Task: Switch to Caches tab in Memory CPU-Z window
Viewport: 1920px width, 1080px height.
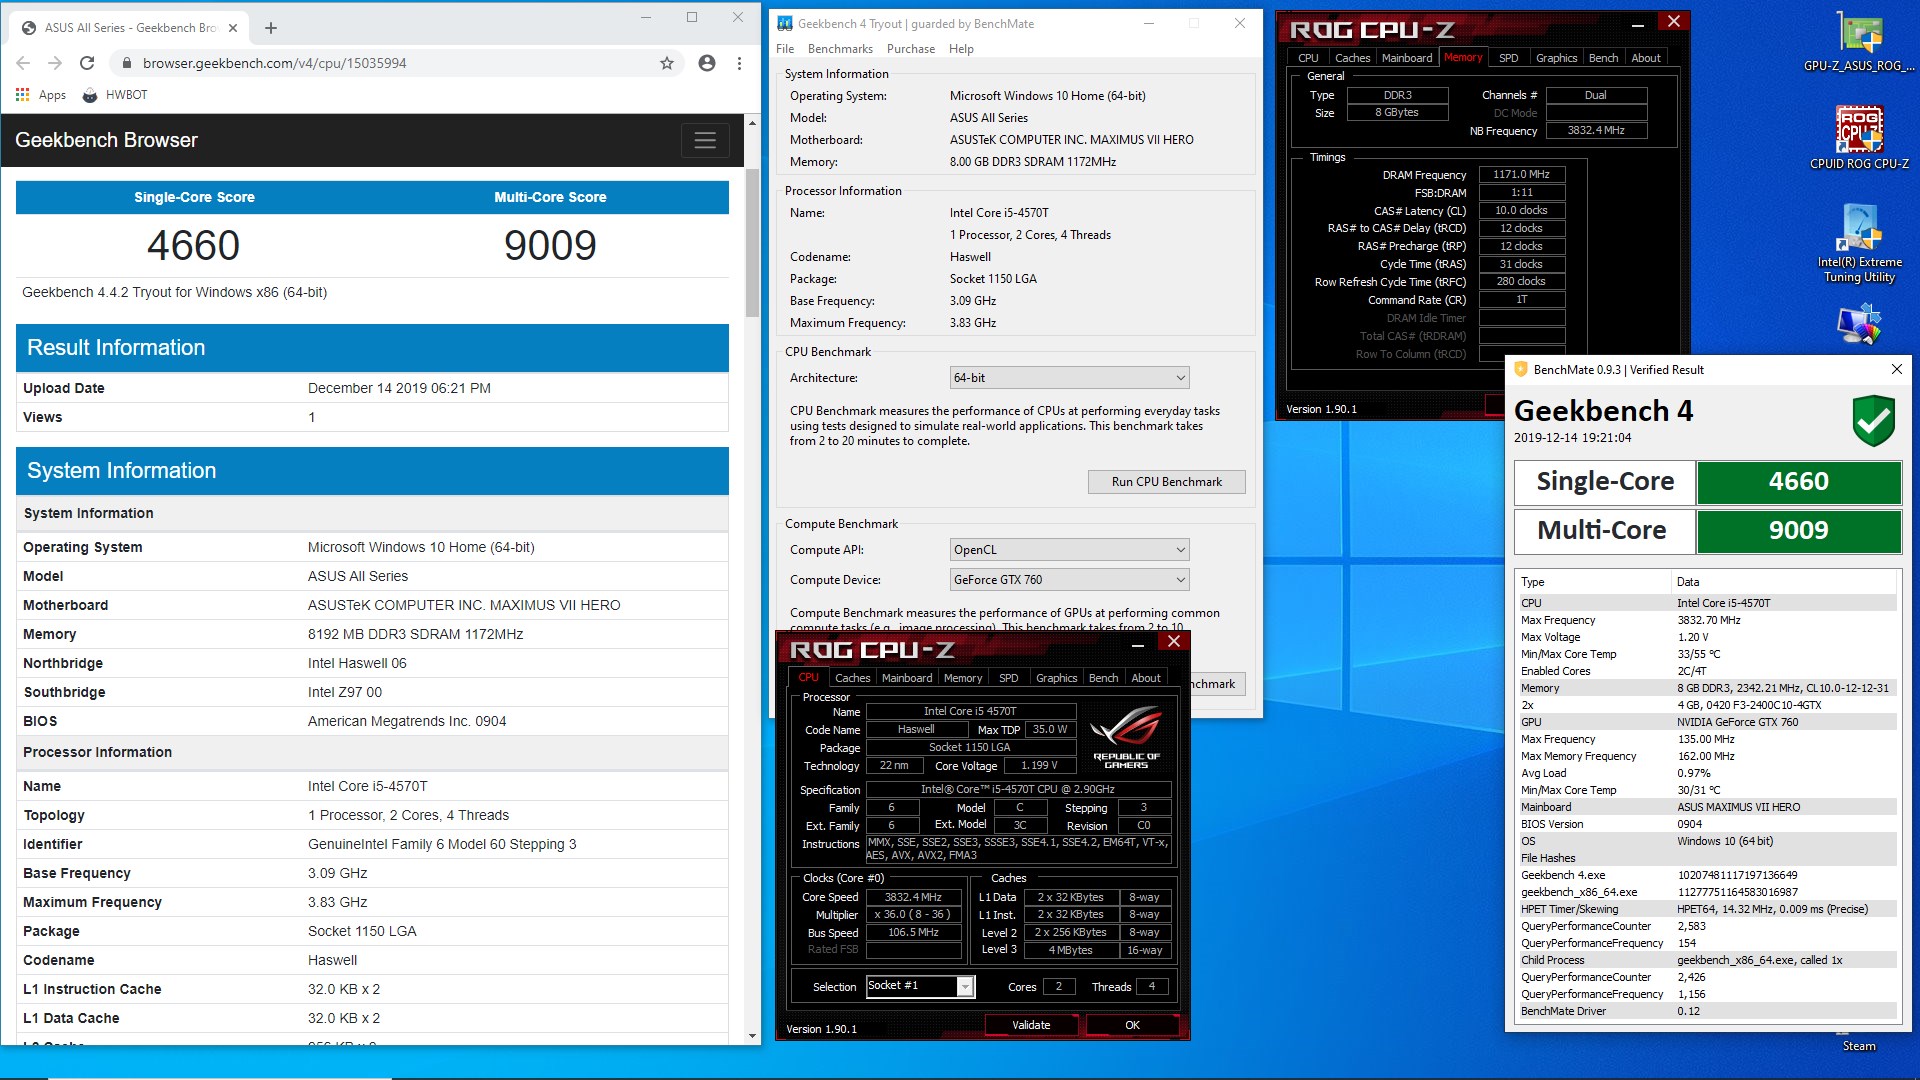Action: [1352, 58]
